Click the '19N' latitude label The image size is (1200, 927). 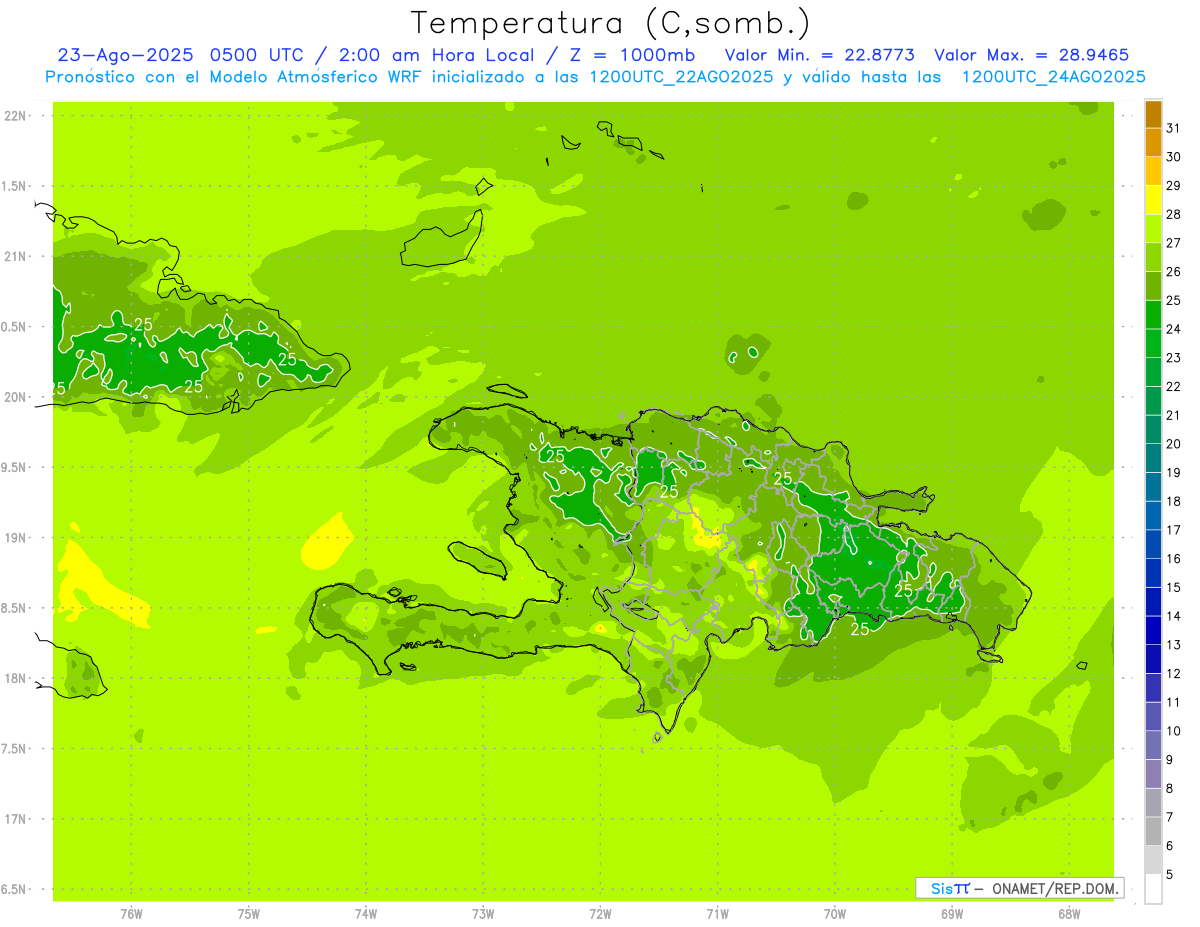14,537
